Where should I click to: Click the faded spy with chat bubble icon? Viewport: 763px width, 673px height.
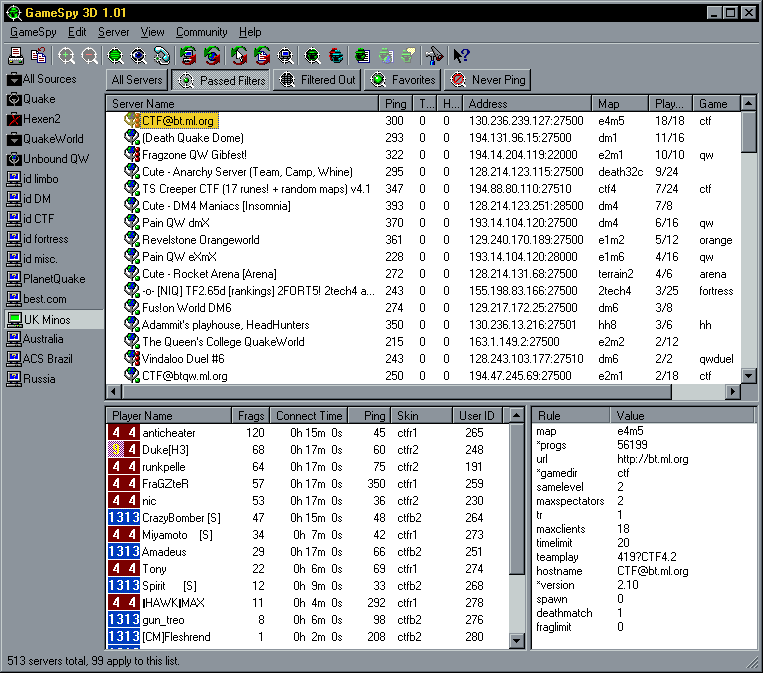click(x=409, y=56)
